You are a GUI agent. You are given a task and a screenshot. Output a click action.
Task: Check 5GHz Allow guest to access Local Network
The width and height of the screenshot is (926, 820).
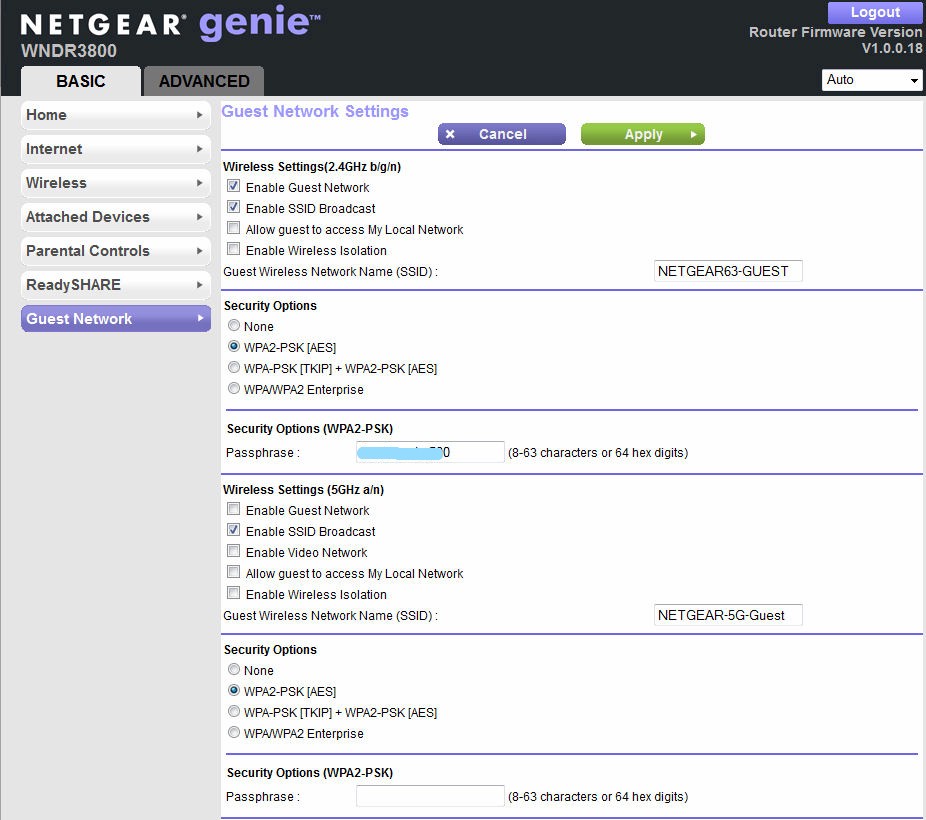click(234, 572)
